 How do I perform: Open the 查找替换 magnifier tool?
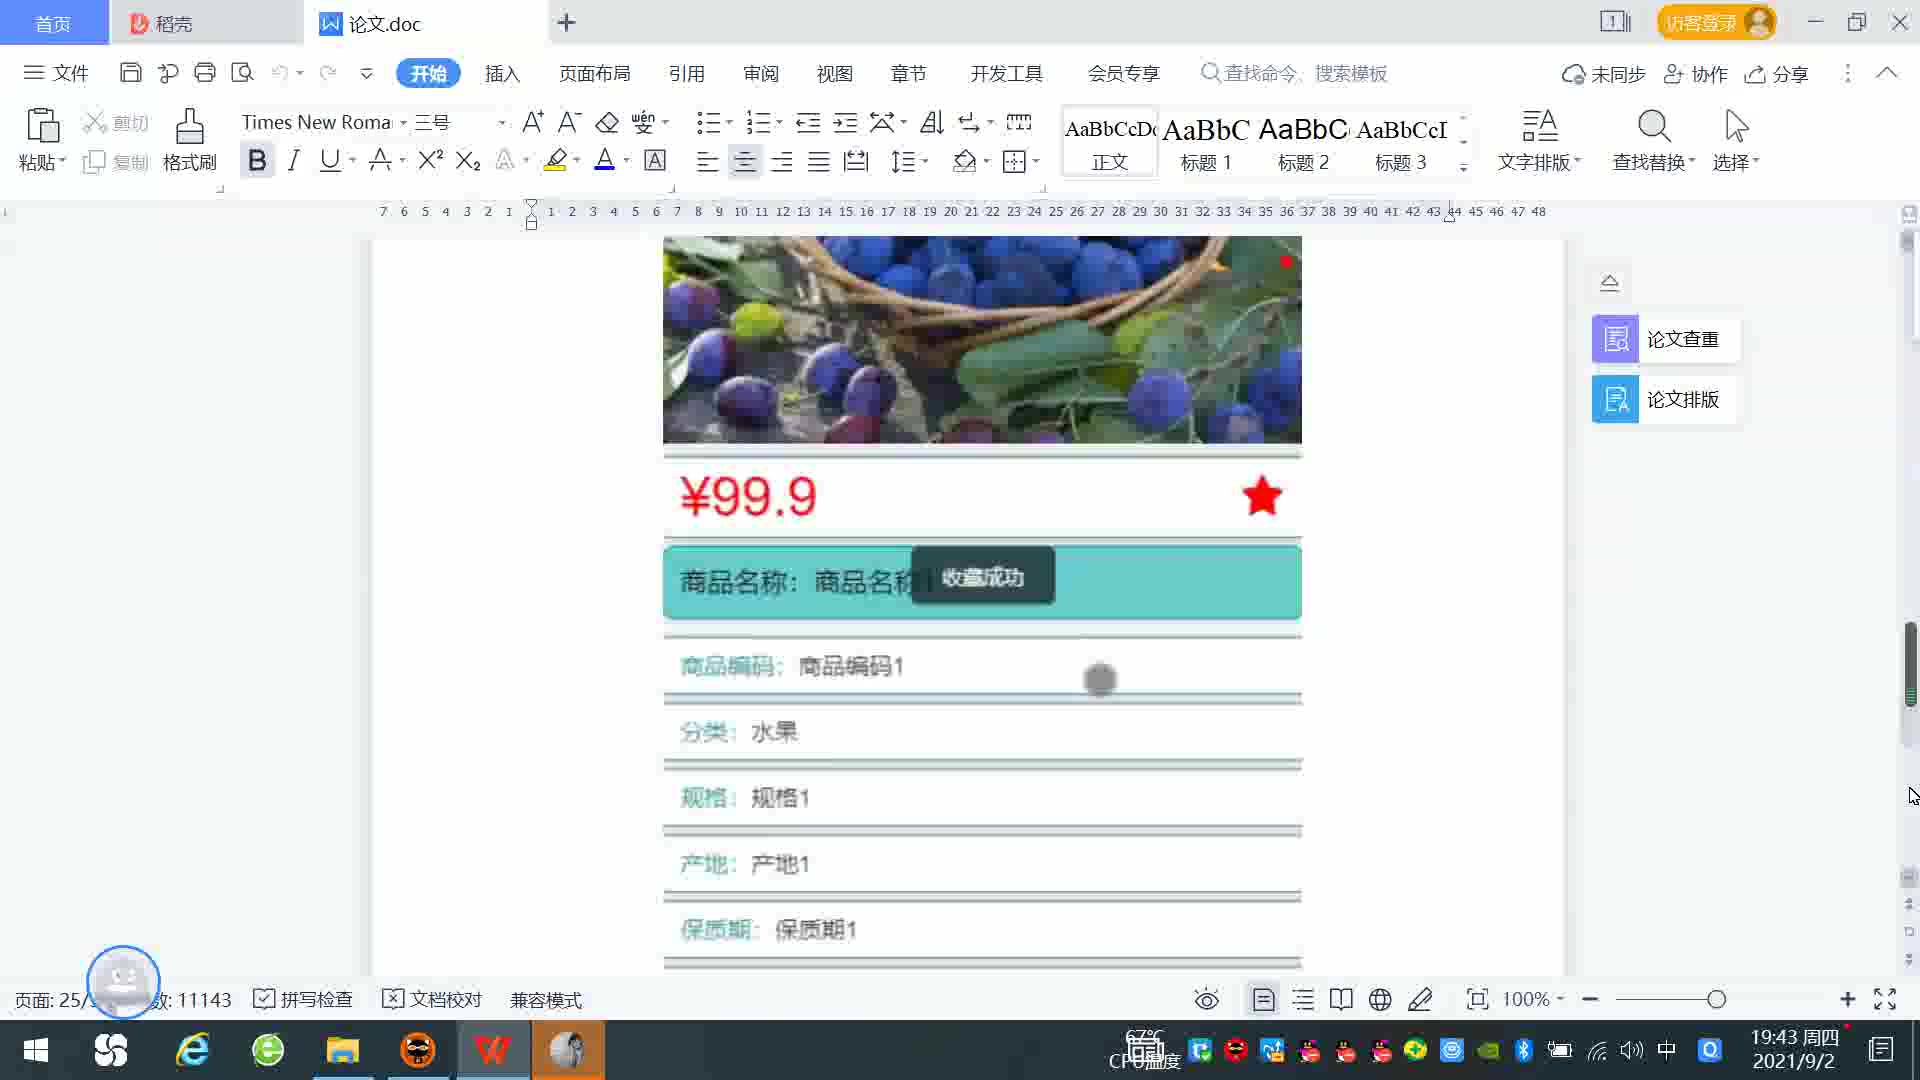click(1653, 127)
